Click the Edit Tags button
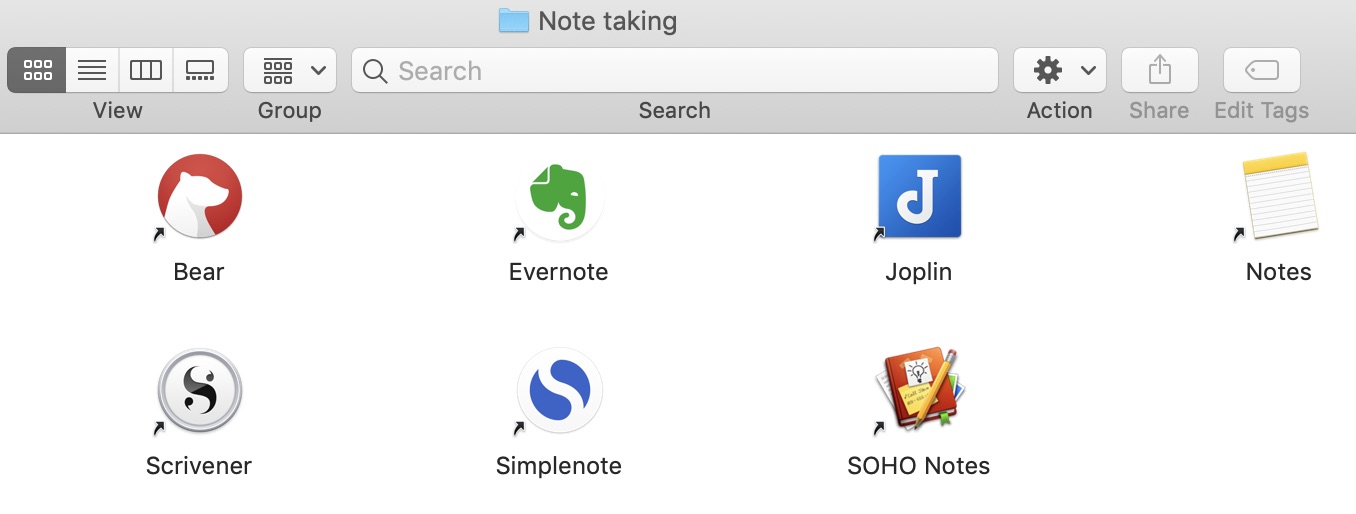The height and width of the screenshot is (514, 1356). [1261, 70]
